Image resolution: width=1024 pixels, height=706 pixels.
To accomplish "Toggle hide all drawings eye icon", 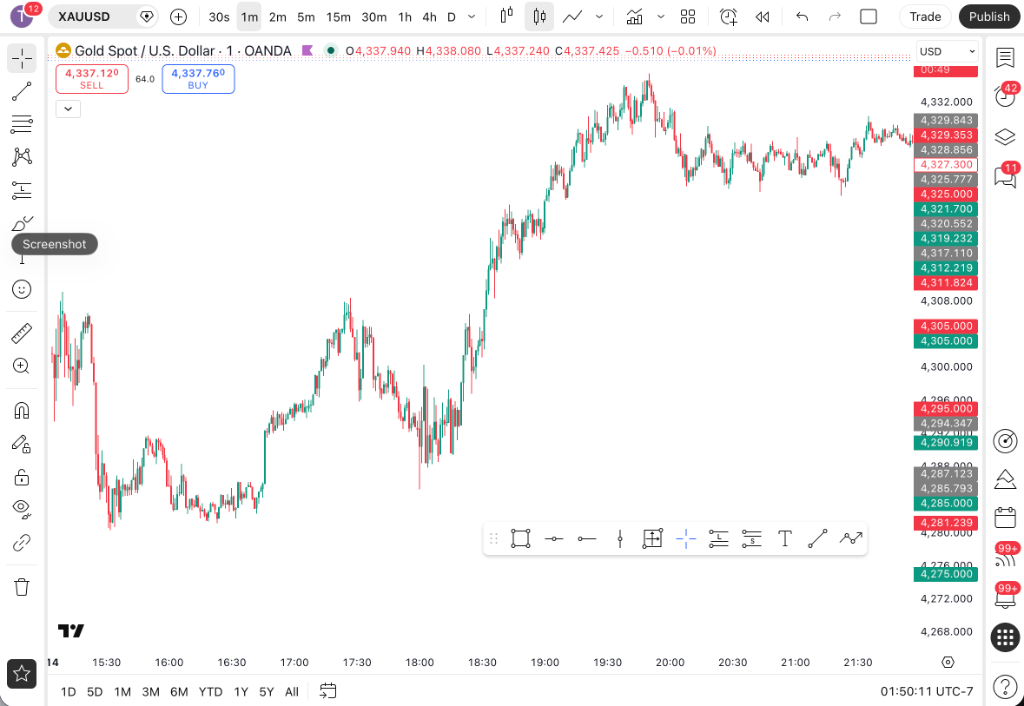I will (x=22, y=508).
